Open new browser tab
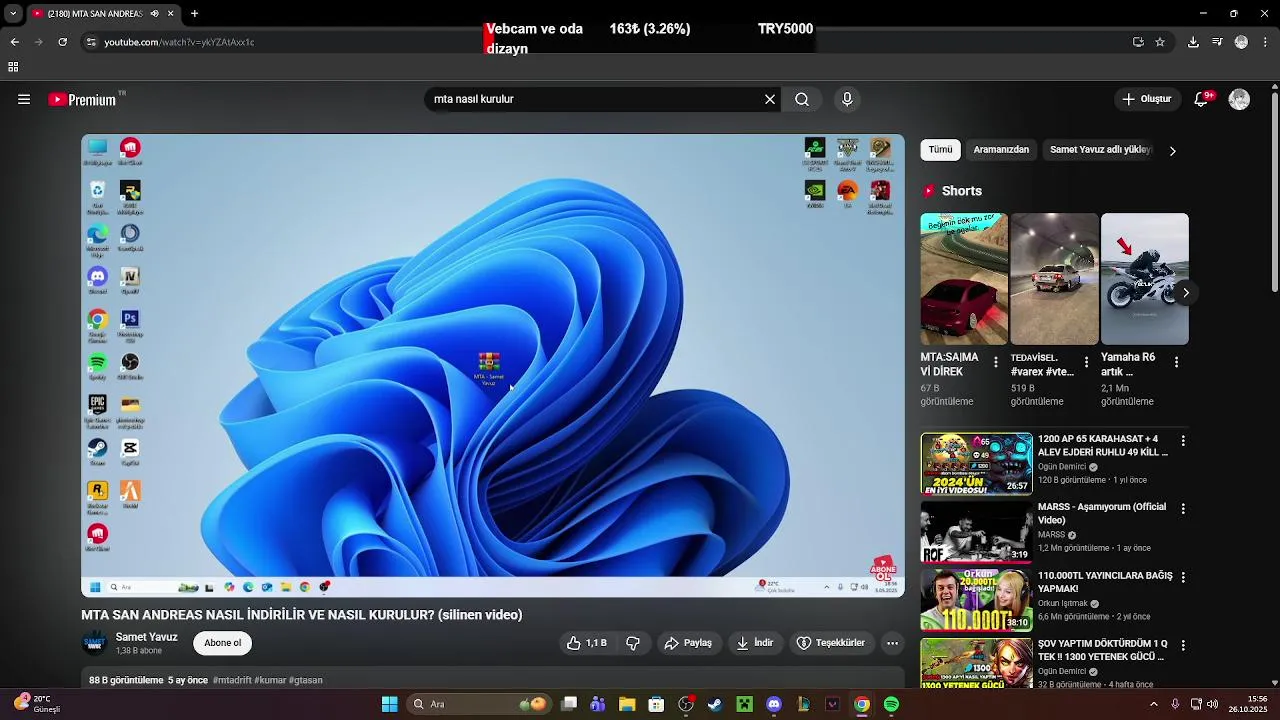 click(x=194, y=13)
